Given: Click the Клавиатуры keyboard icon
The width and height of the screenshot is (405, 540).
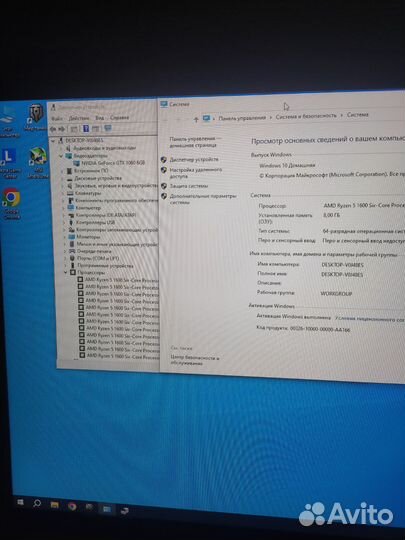Looking at the screenshot, I should click(x=70, y=193).
